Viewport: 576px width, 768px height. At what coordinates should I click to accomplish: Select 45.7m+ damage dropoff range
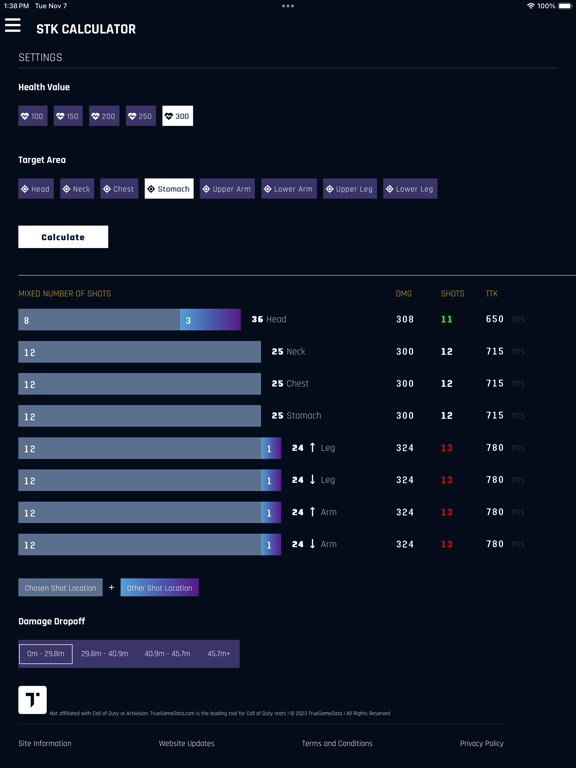pyautogui.click(x=218, y=654)
